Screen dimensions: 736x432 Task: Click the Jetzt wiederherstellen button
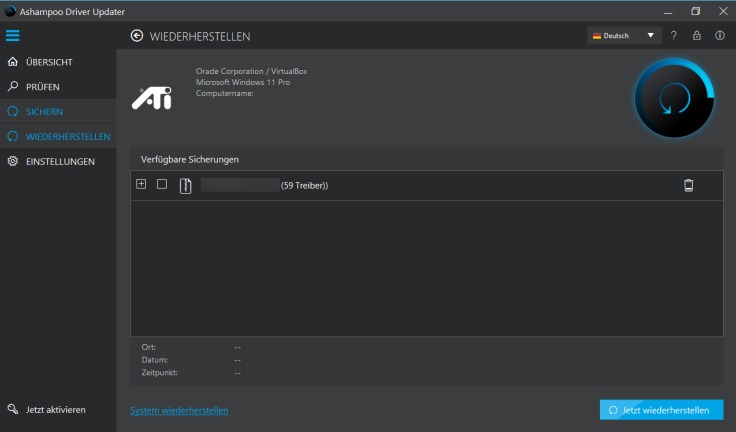[x=661, y=410]
